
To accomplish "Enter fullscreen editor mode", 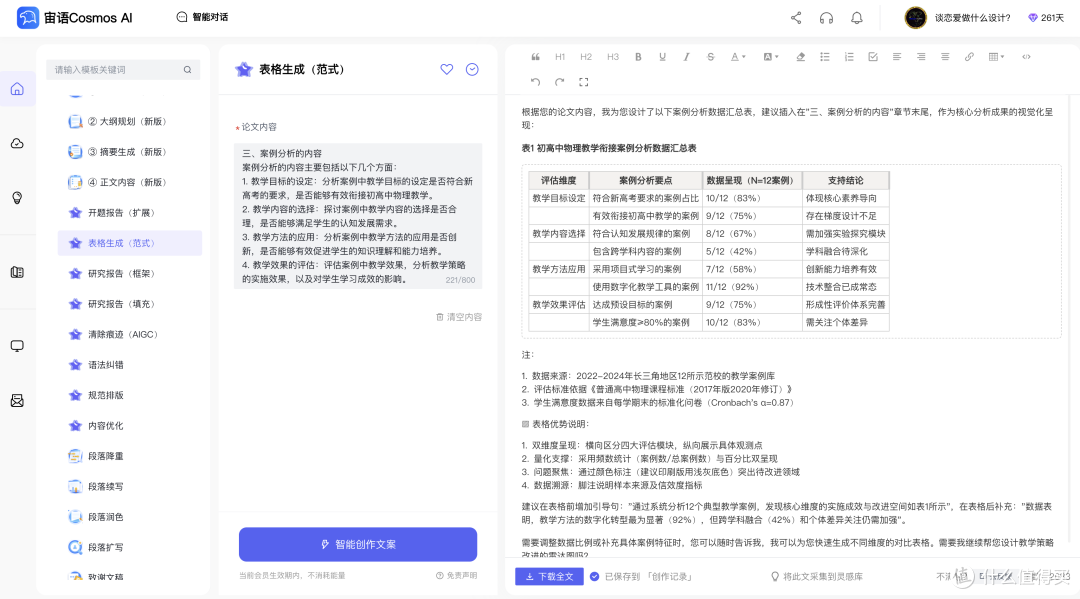I will coord(583,82).
